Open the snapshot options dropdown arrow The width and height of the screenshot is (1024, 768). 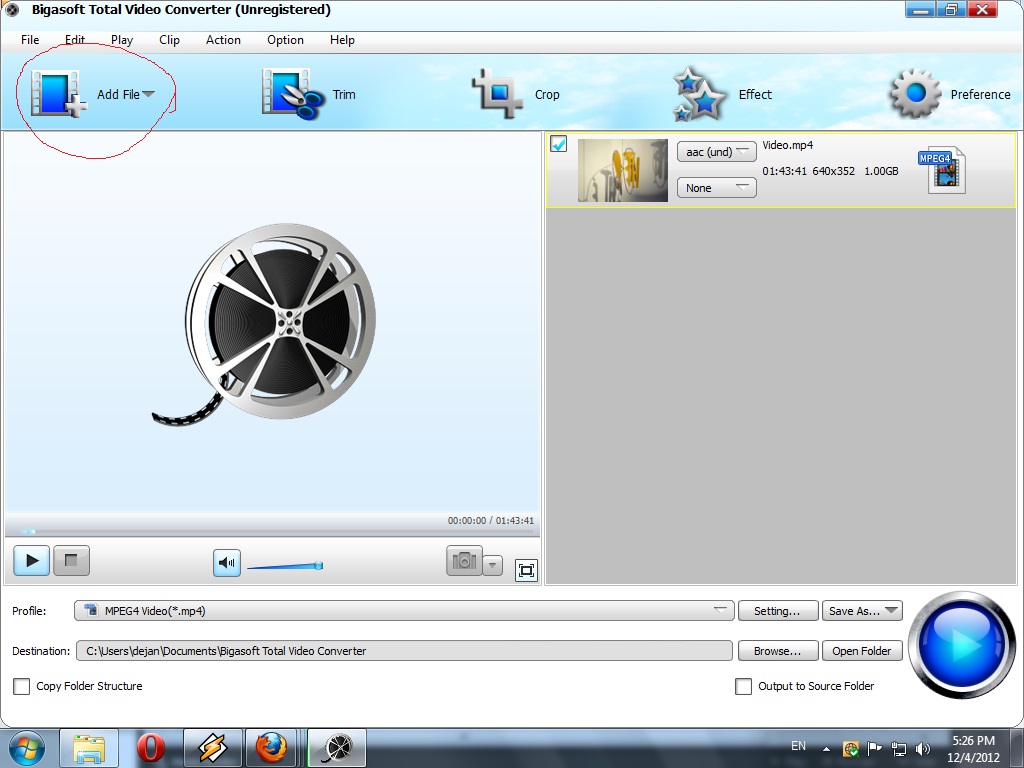pos(493,565)
